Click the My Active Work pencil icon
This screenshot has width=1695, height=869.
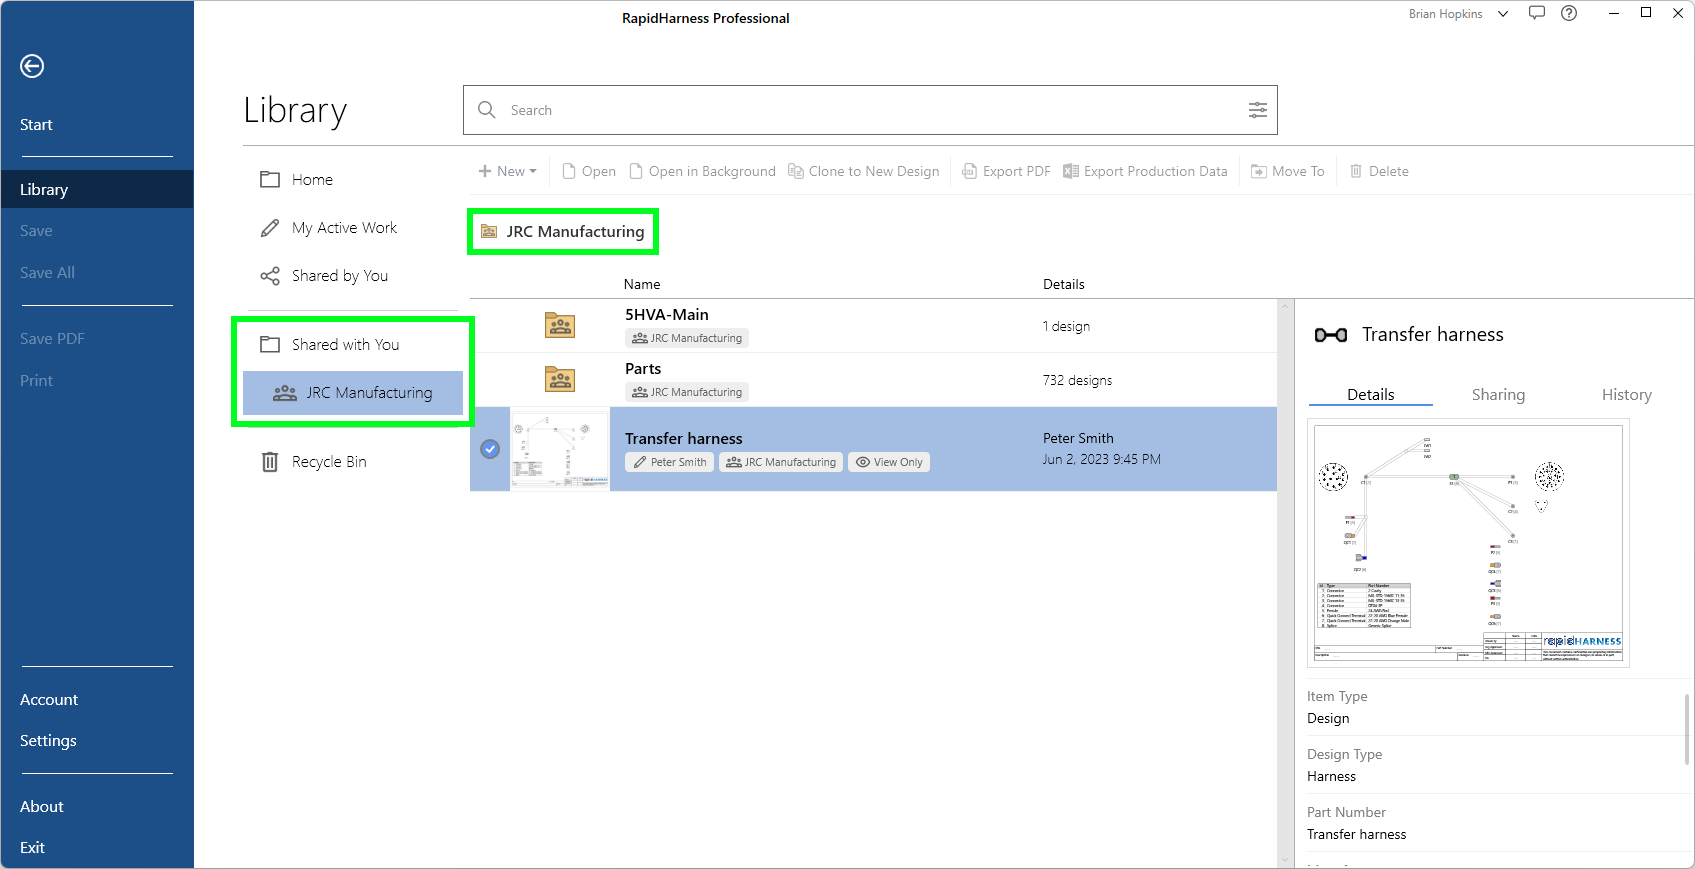click(x=270, y=228)
